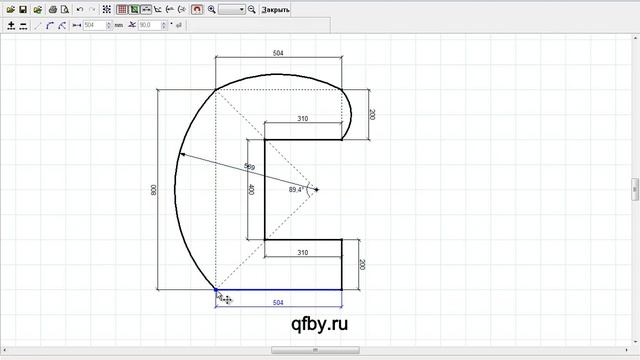This screenshot has width=640, height=360.
Task: Undo the last action
Action: 80,9
